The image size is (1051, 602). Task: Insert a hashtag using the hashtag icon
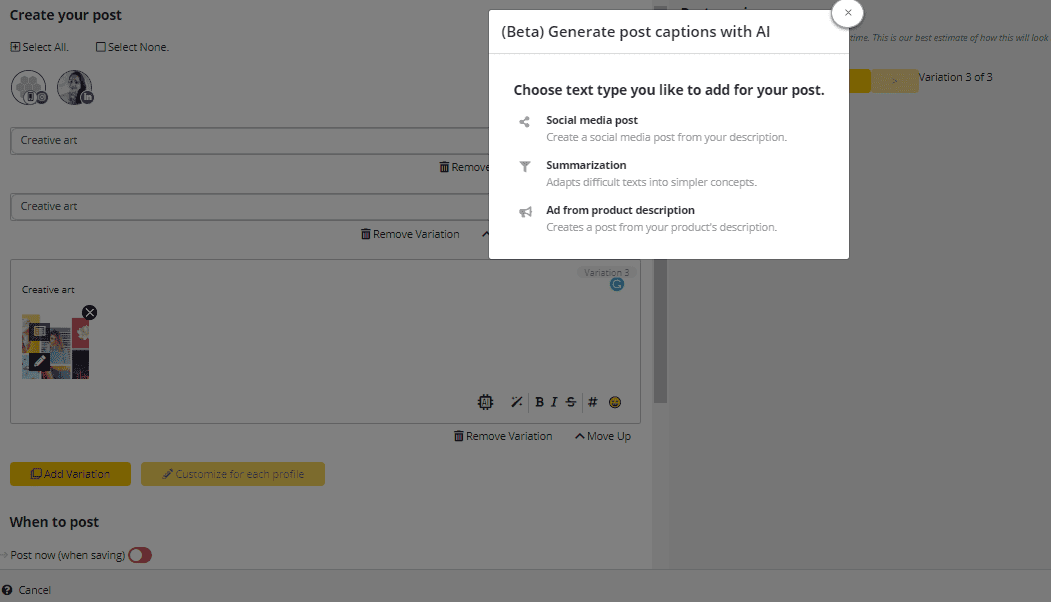click(592, 402)
